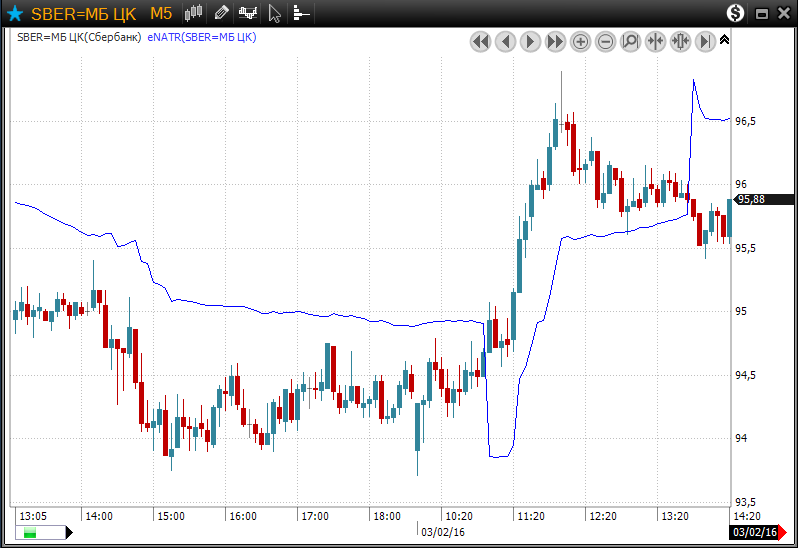
Task: Open the indicators chart icon
Action: [x=248, y=14]
